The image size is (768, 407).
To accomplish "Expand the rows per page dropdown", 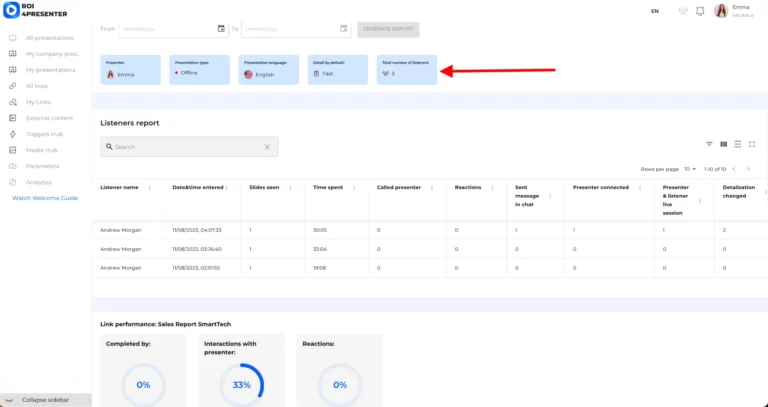I will 690,169.
